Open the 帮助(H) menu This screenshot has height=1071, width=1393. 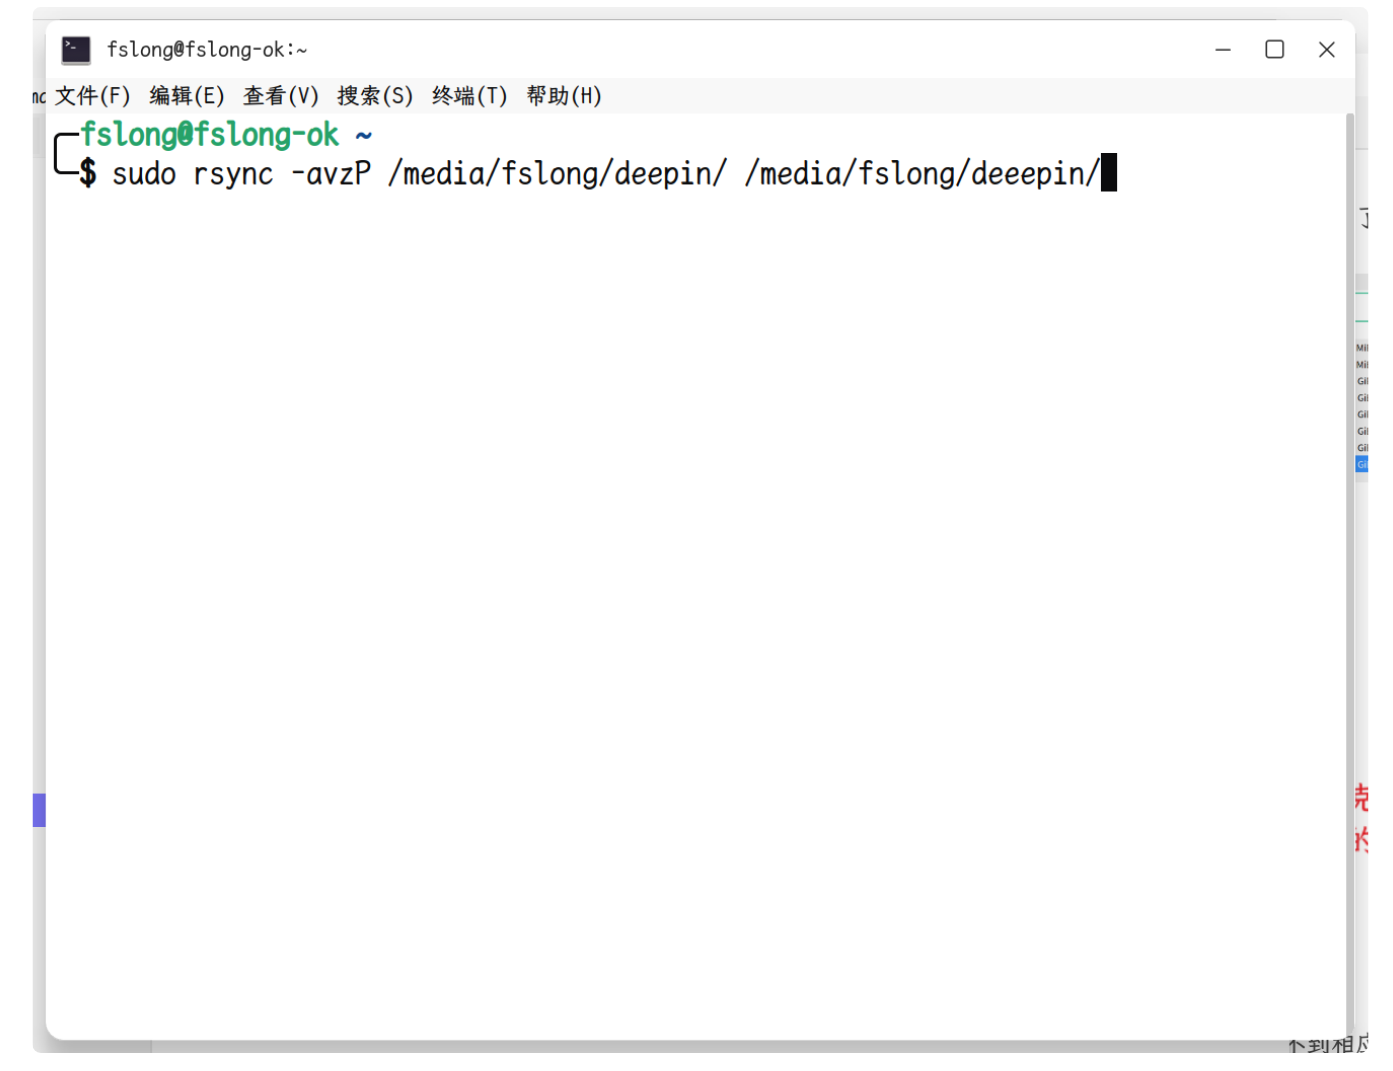(564, 96)
